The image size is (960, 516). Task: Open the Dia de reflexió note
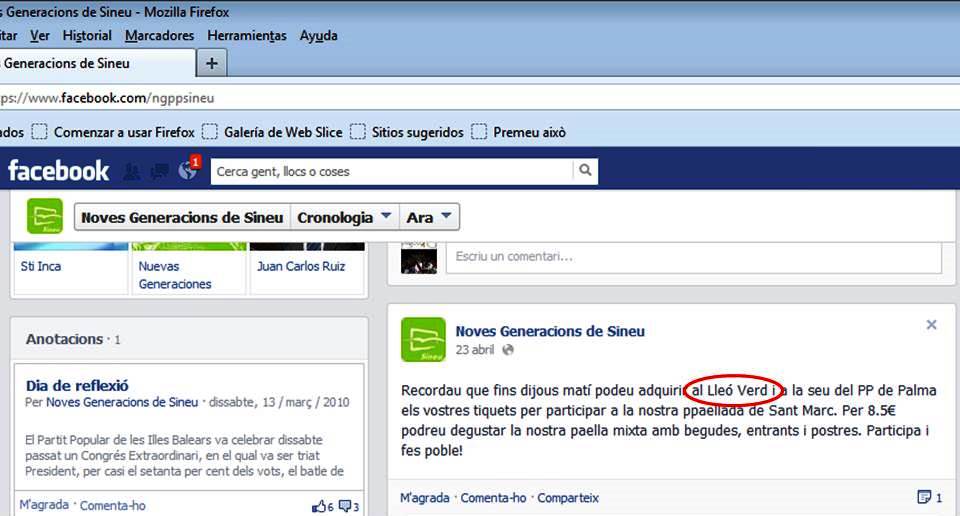77,385
